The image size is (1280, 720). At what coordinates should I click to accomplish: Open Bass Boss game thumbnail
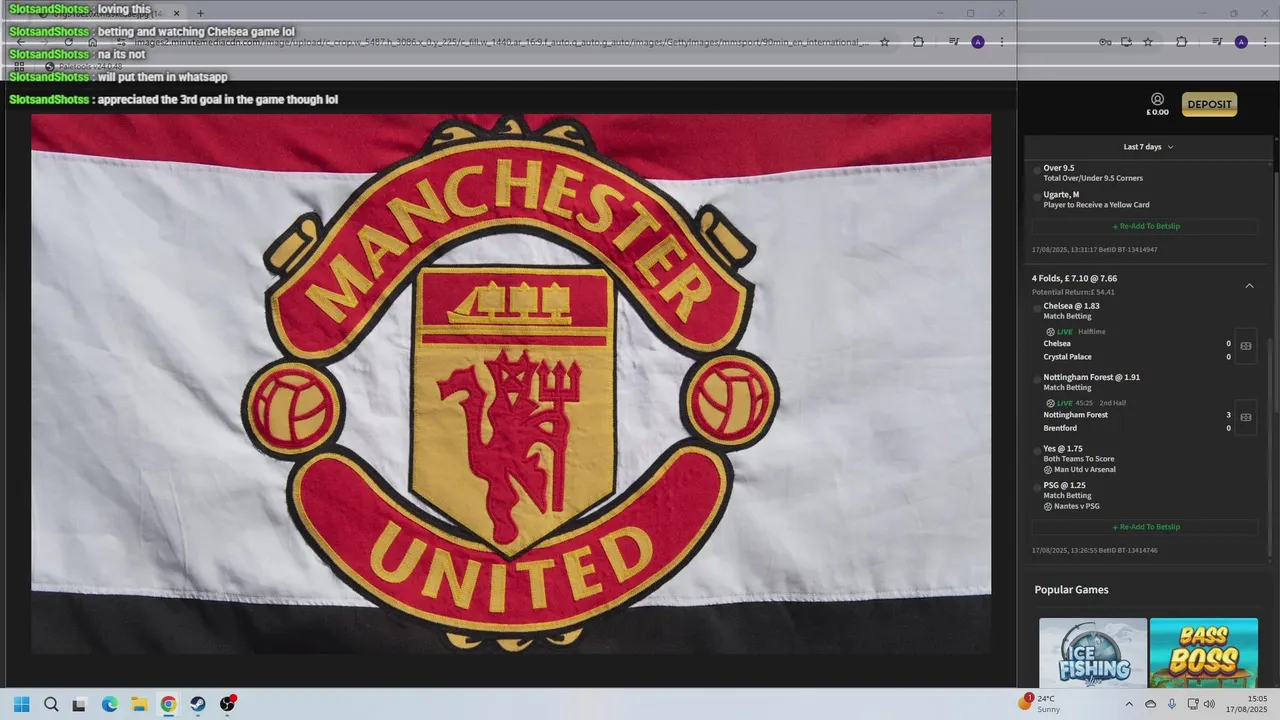pos(1204,652)
